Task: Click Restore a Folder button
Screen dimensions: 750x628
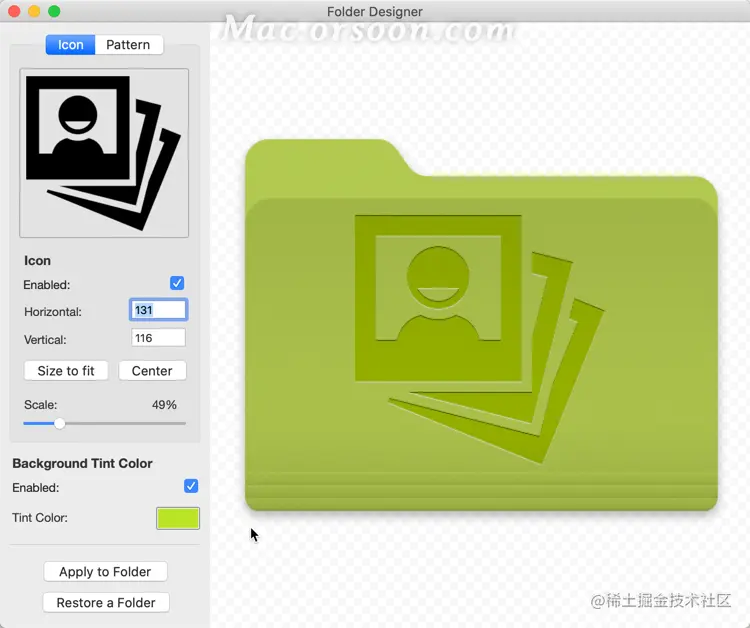Action: pos(106,603)
